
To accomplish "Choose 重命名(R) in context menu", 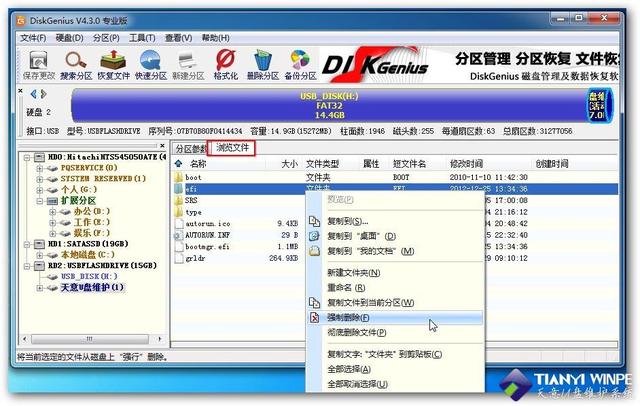I will click(395, 288).
